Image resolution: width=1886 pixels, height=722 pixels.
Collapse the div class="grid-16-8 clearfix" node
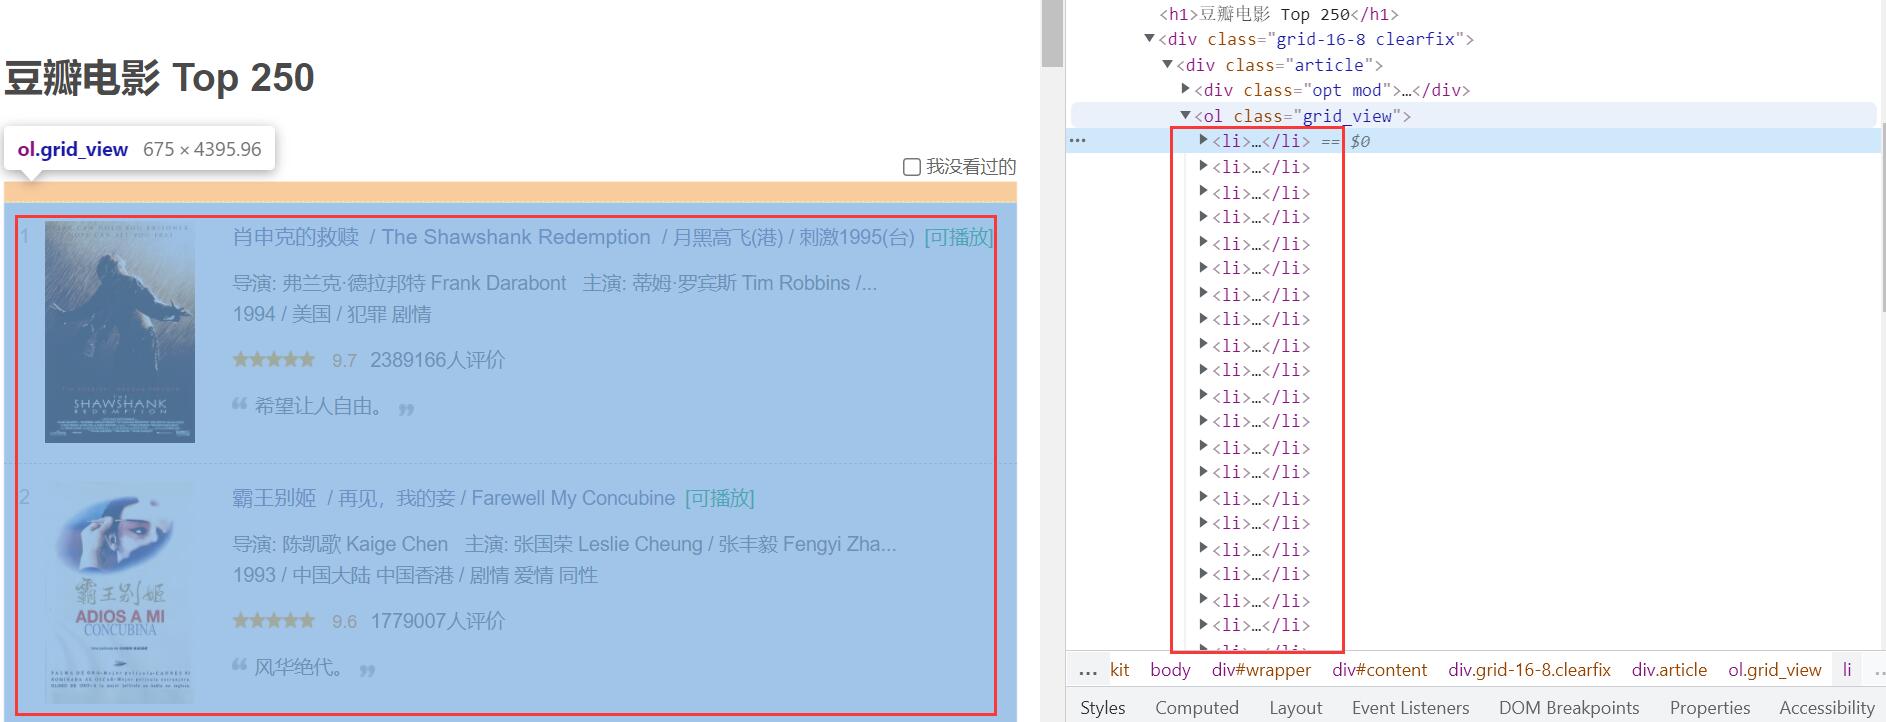pos(1150,39)
